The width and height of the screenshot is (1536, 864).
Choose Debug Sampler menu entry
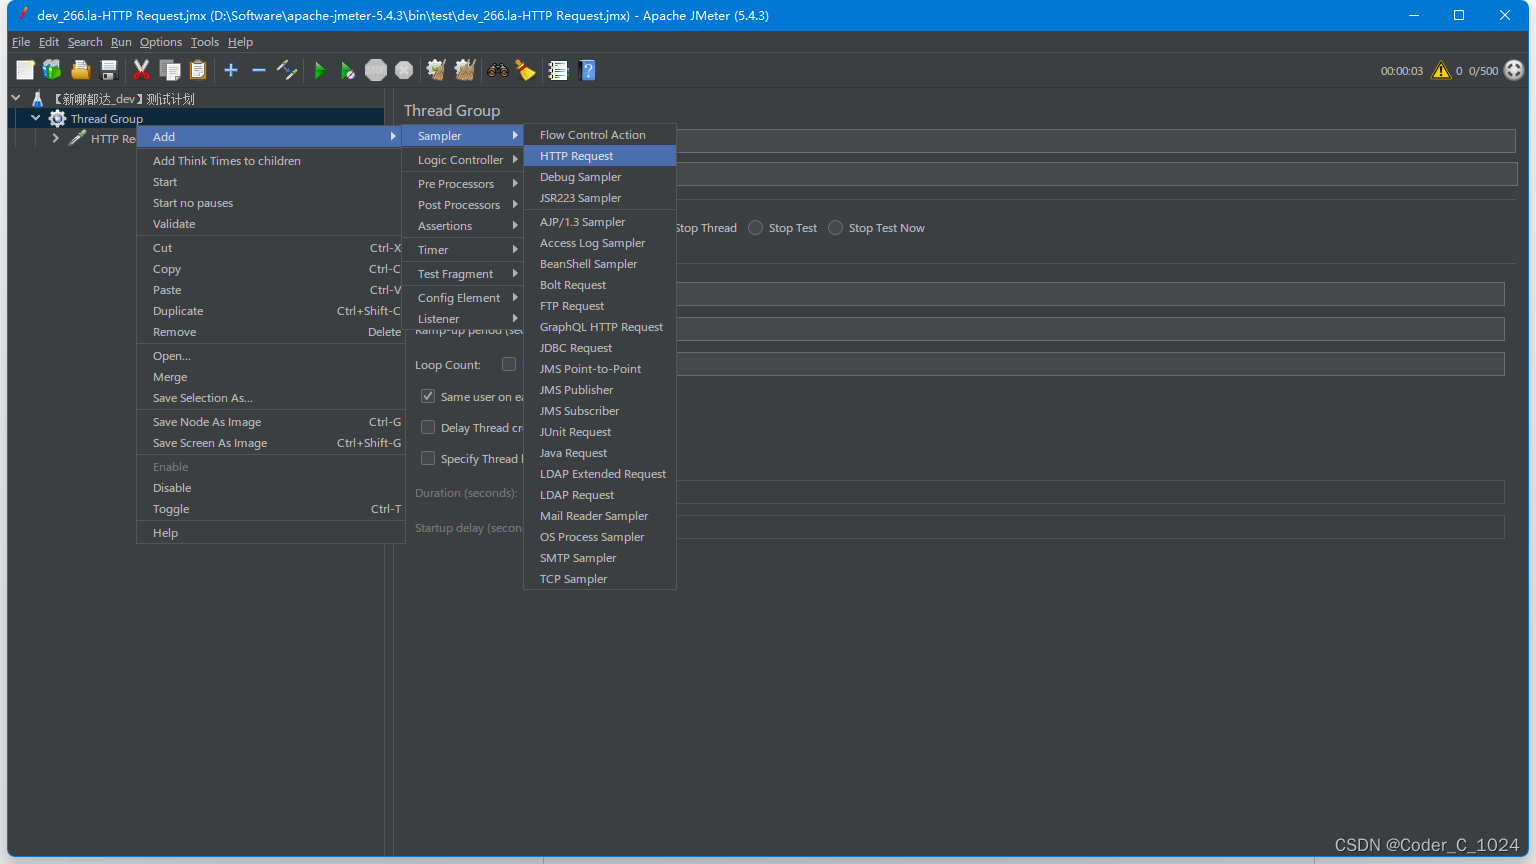600,177
